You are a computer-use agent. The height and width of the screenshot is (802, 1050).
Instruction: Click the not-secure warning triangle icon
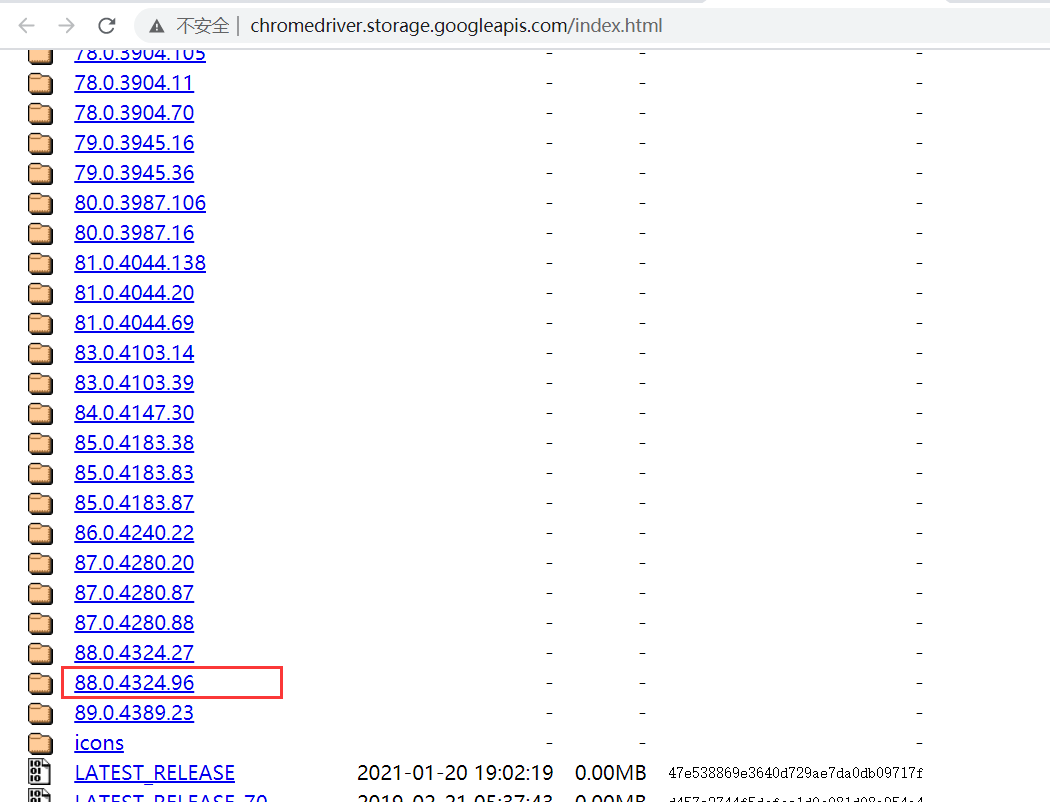click(157, 26)
